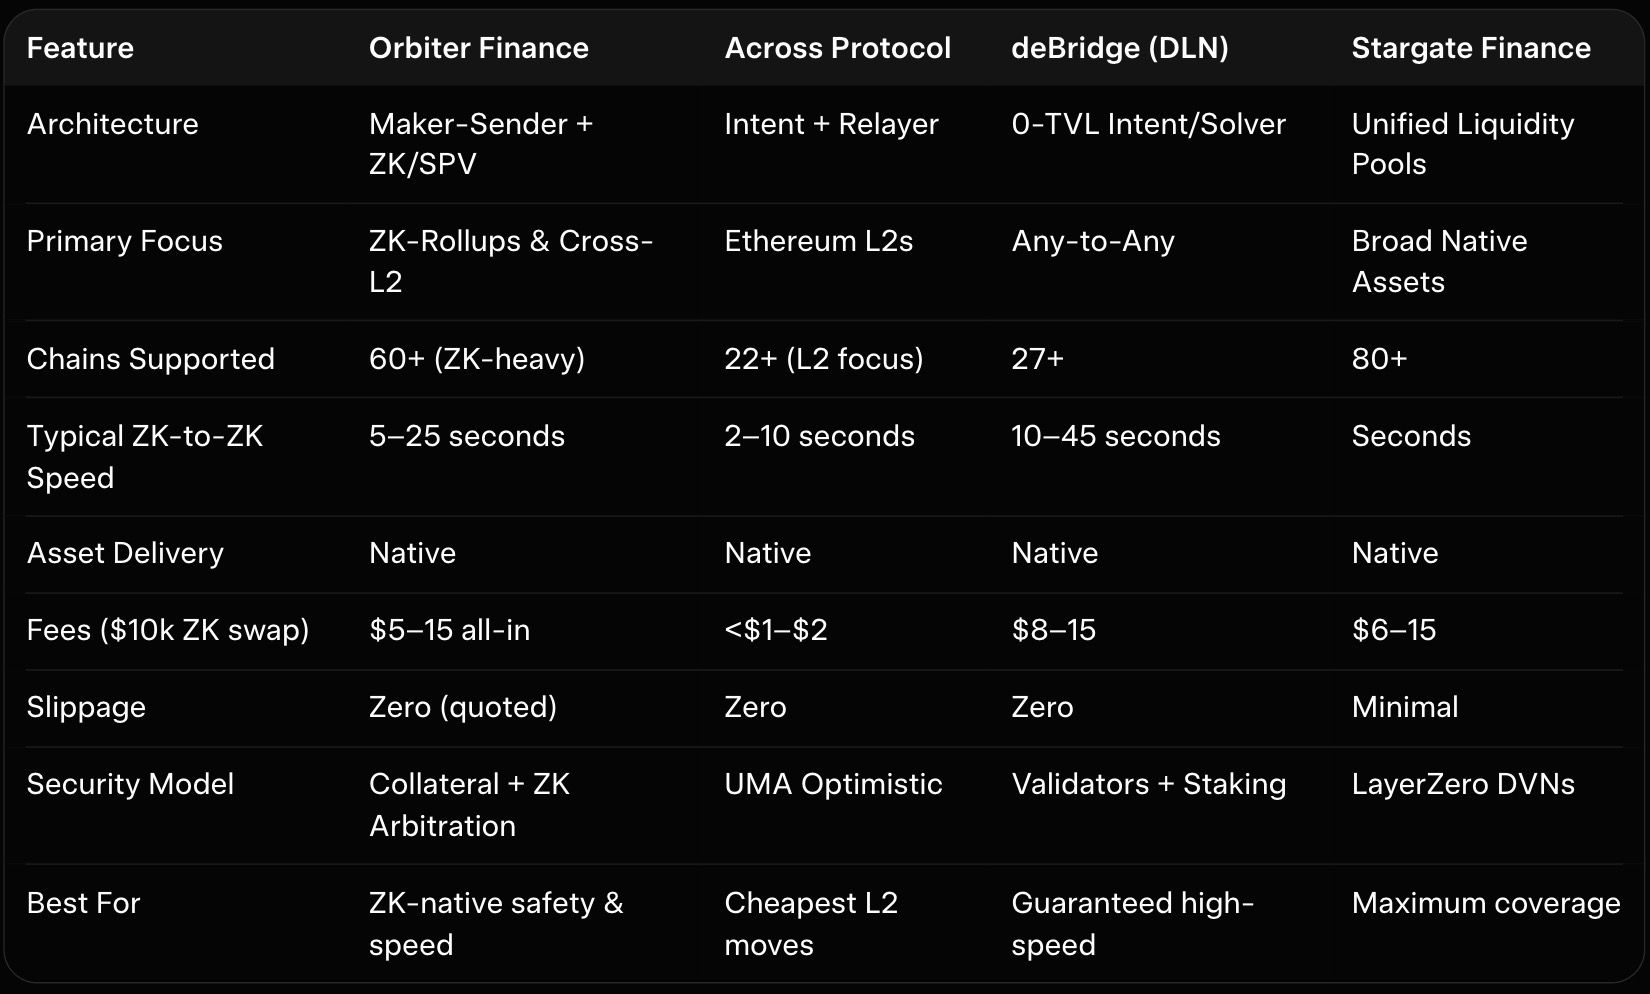Image resolution: width=1650 pixels, height=994 pixels.
Task: Select the 60+ (ZK-heavy) cell
Action: coord(476,359)
